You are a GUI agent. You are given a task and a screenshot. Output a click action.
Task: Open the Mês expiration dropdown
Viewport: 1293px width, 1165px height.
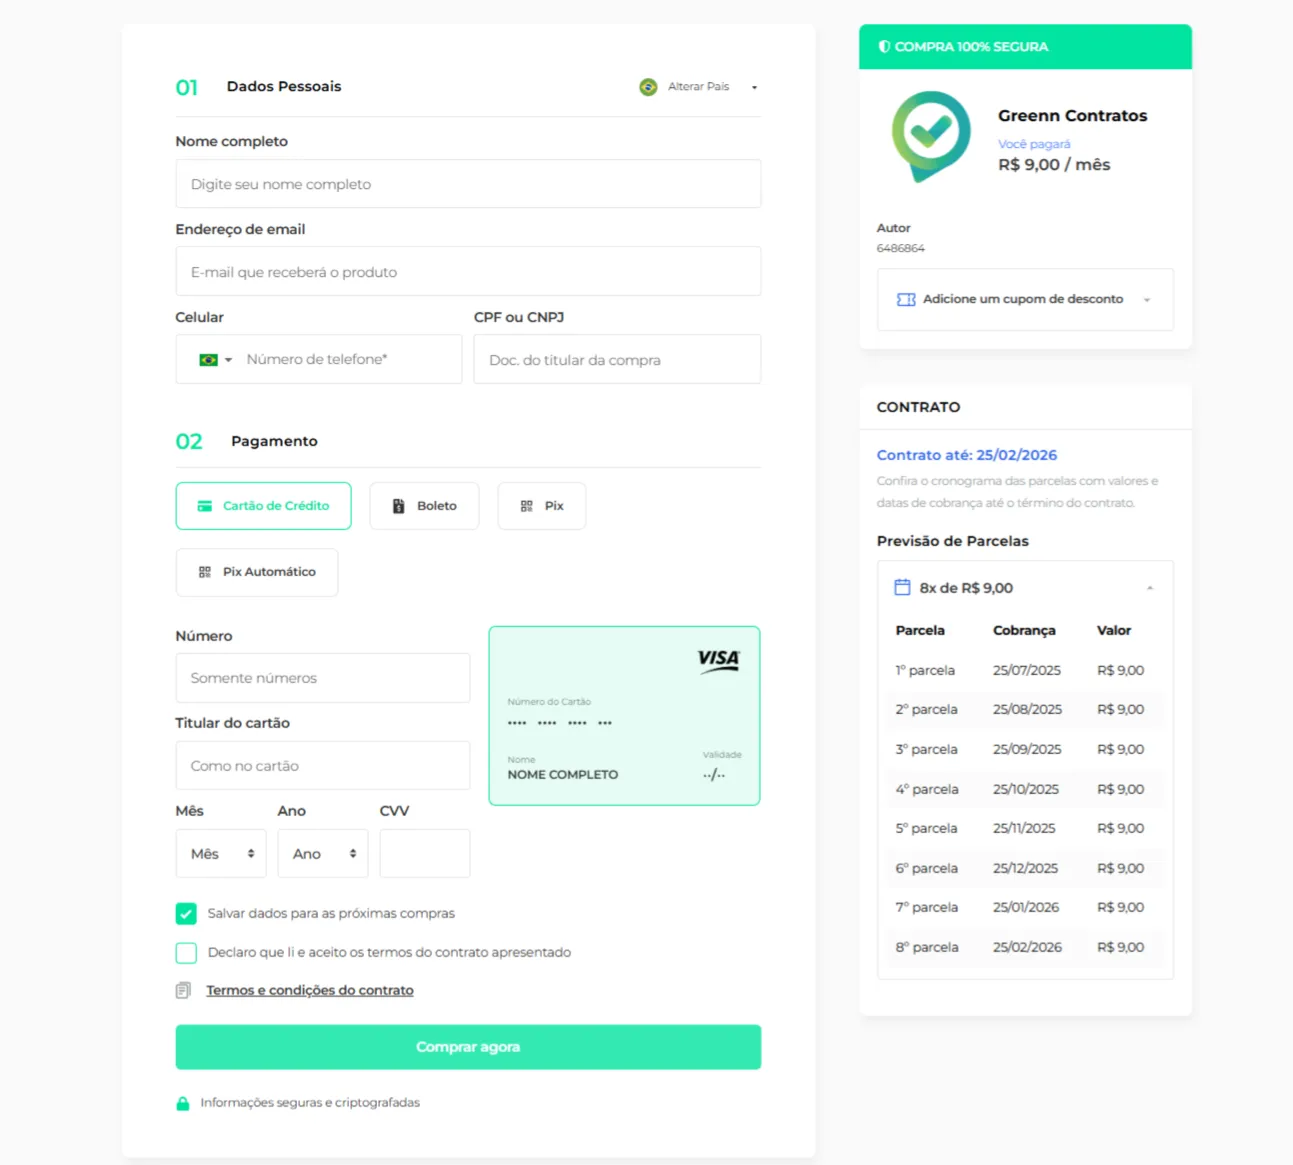pos(221,854)
